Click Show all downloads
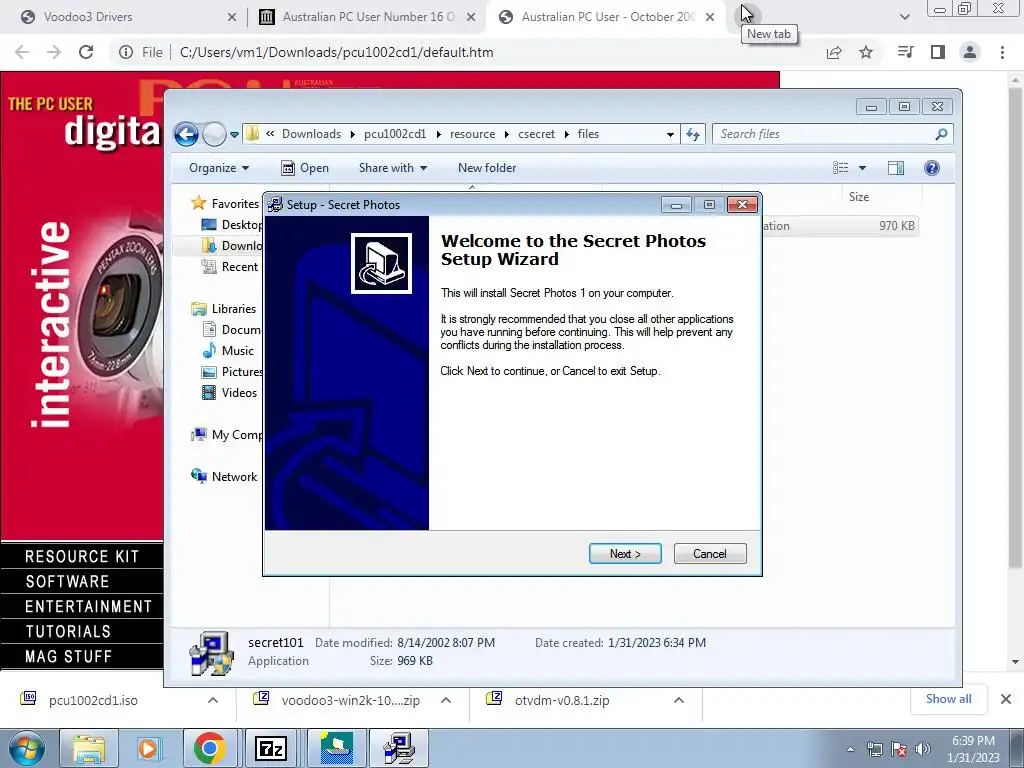The image size is (1024, 768). (x=948, y=699)
